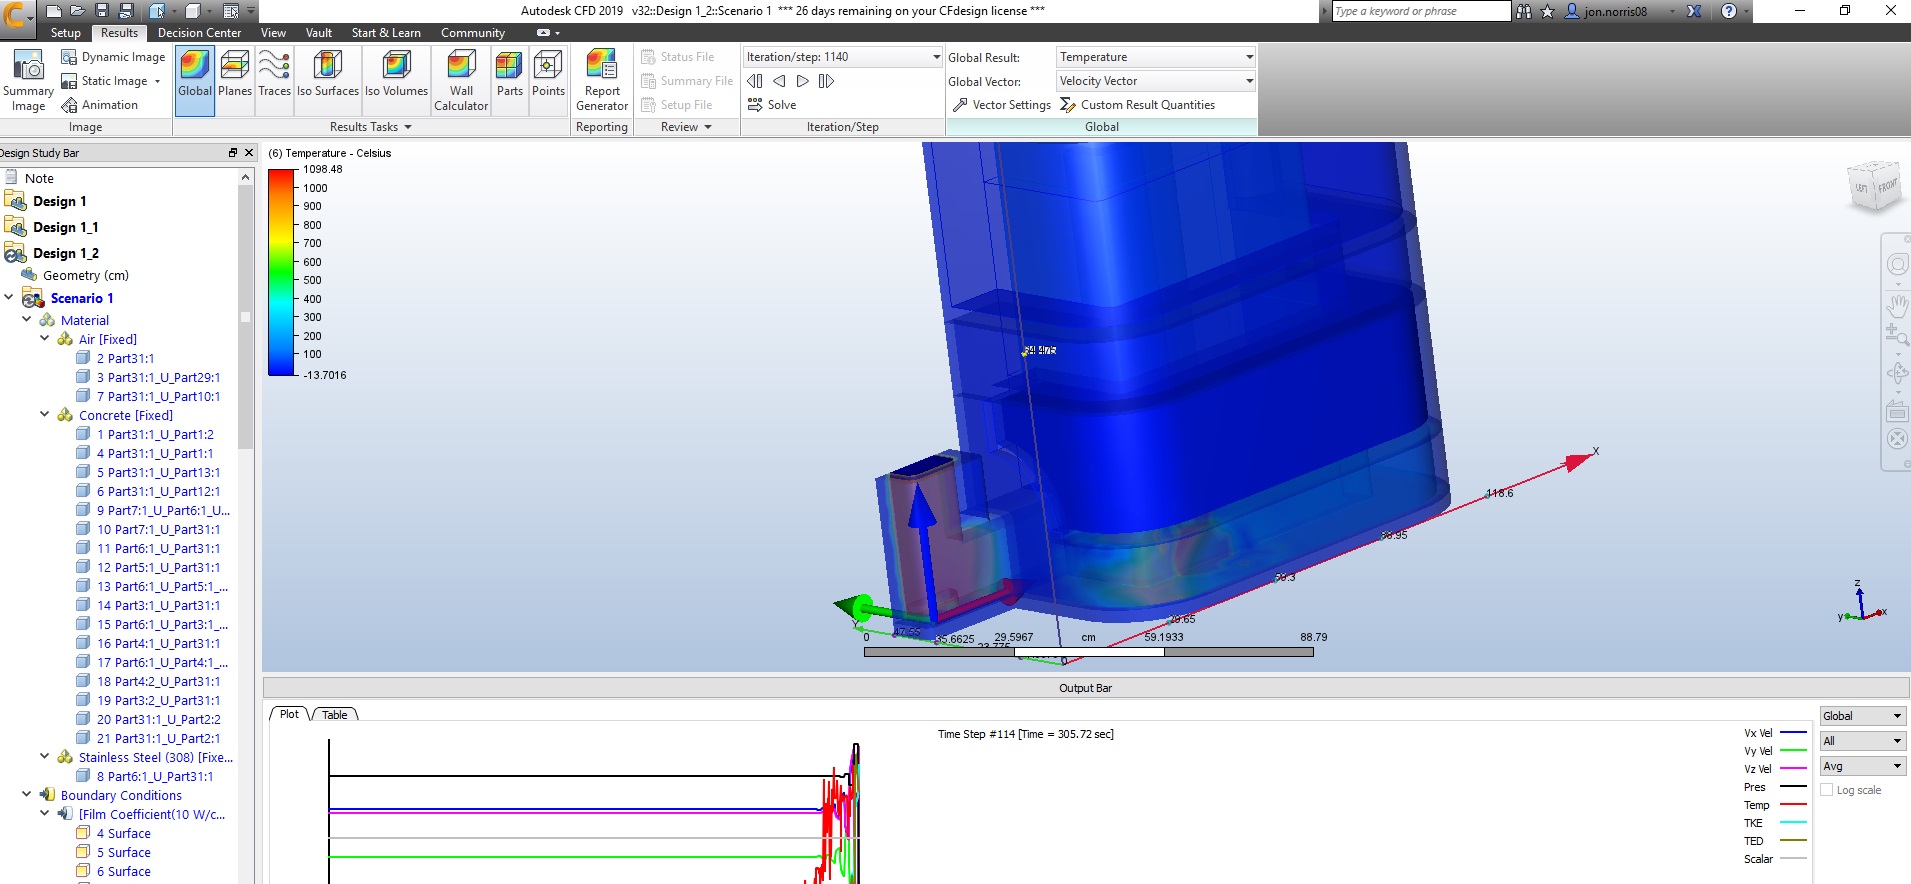This screenshot has height=884, width=1911.
Task: Open the All dropdown in Output Bar
Action: click(x=1862, y=741)
